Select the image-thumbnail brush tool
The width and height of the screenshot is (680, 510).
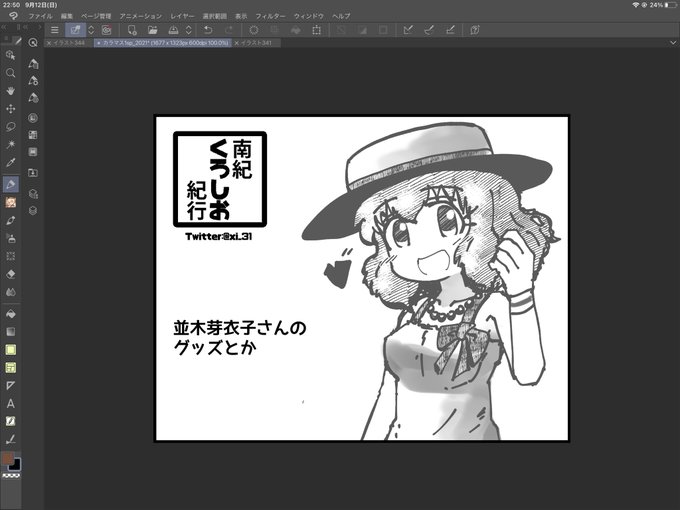point(10,202)
